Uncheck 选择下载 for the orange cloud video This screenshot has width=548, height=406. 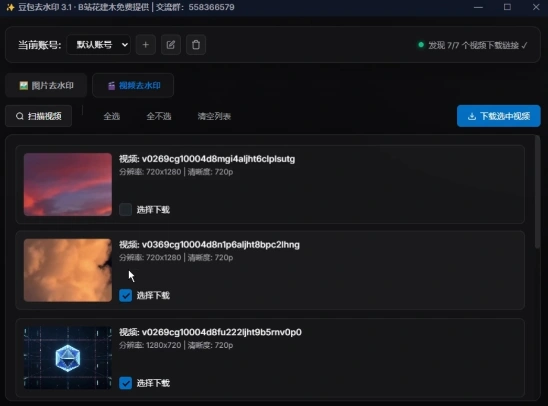coord(125,296)
